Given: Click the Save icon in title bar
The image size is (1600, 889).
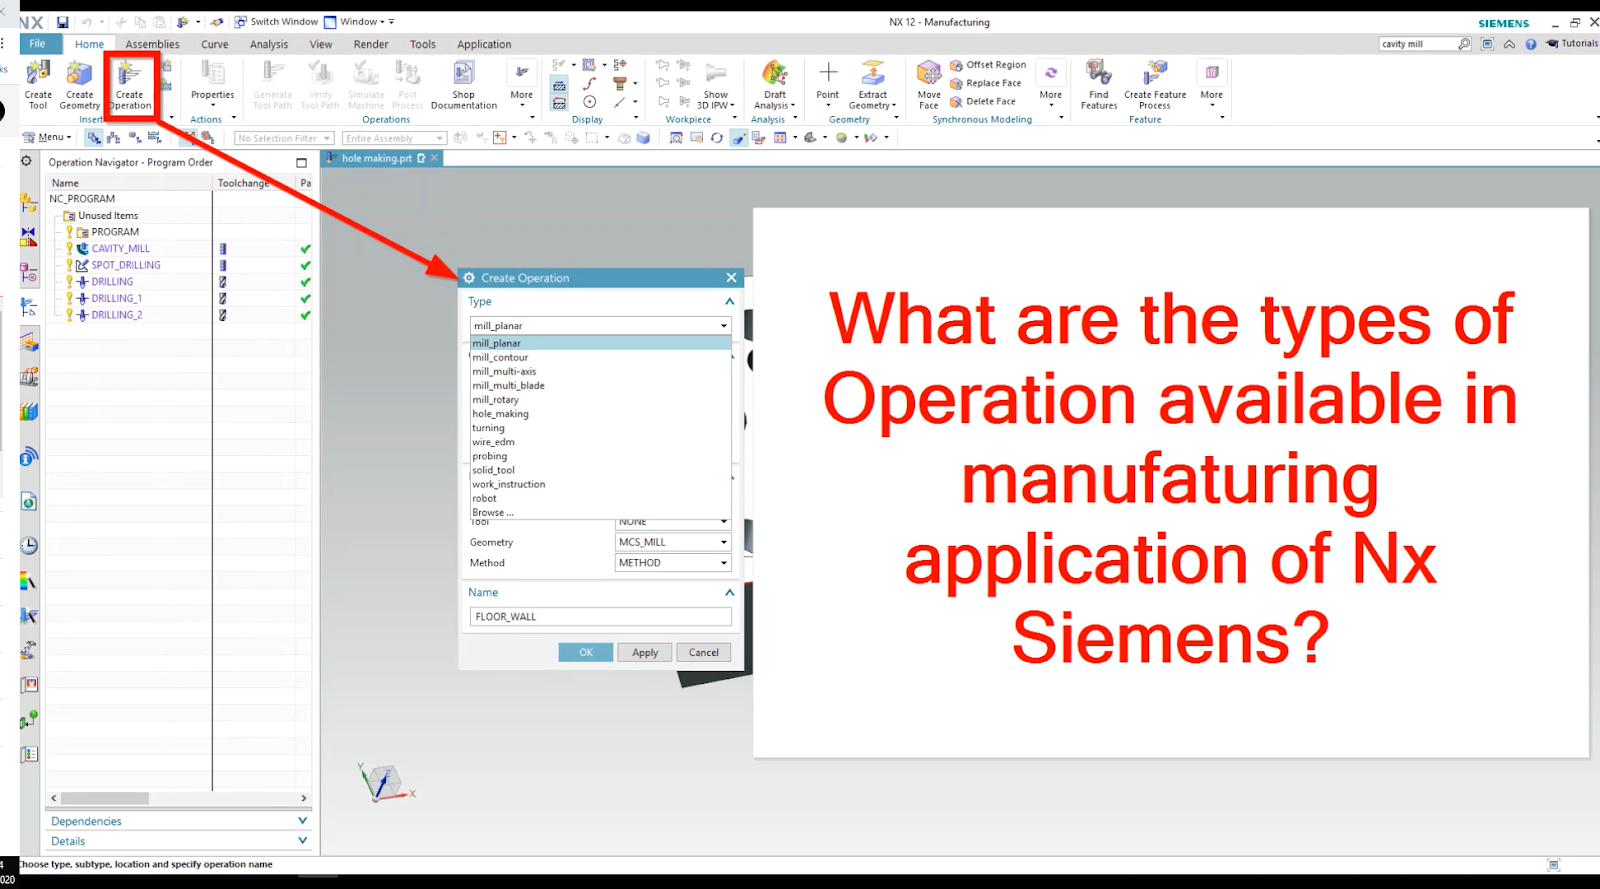Looking at the screenshot, I should tap(63, 22).
